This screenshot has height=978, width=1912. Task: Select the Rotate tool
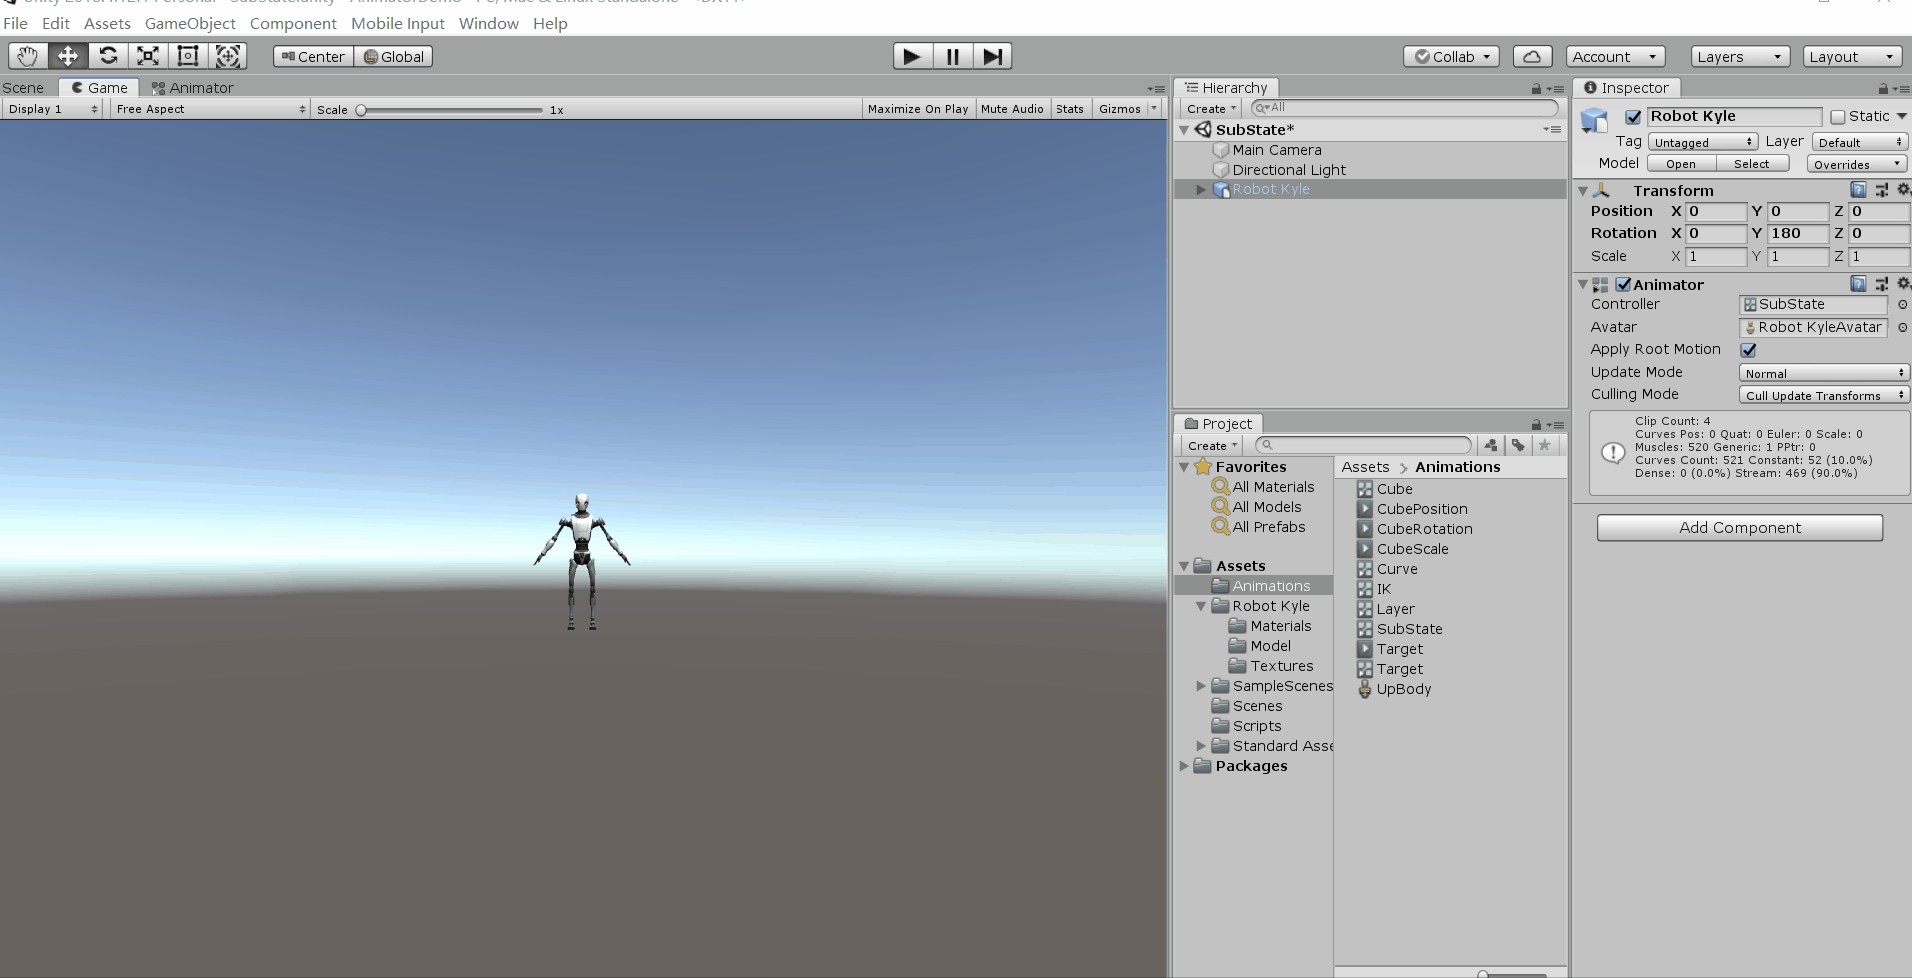(x=108, y=56)
